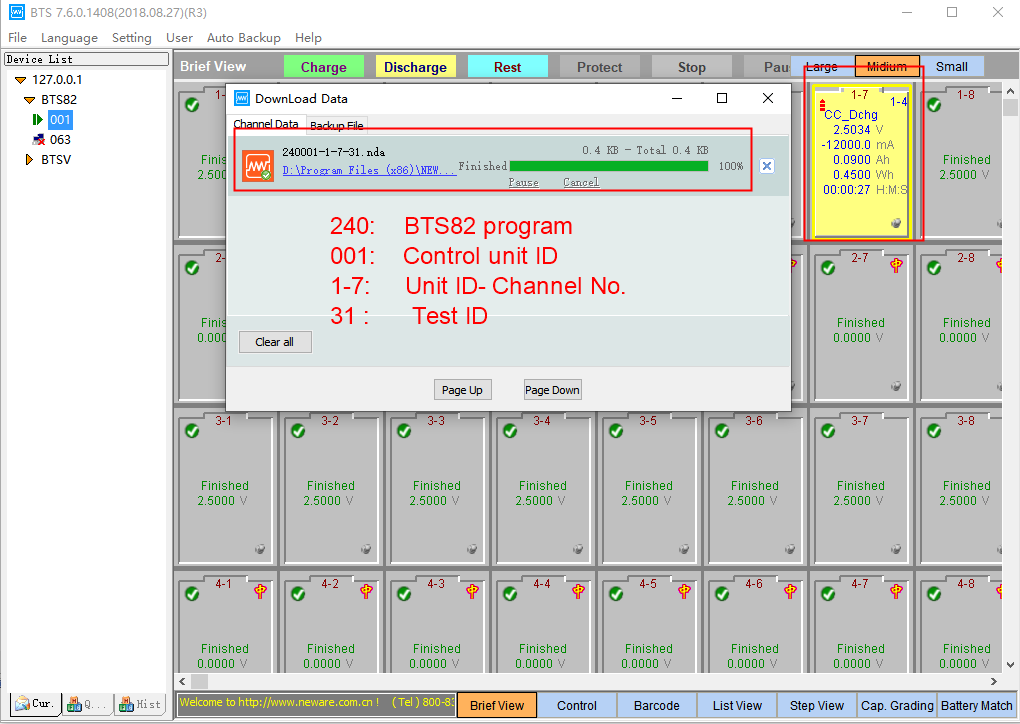1020x724 pixels.
Task: Click the yellow pin icon on channel 4-4
Action: coord(578,591)
